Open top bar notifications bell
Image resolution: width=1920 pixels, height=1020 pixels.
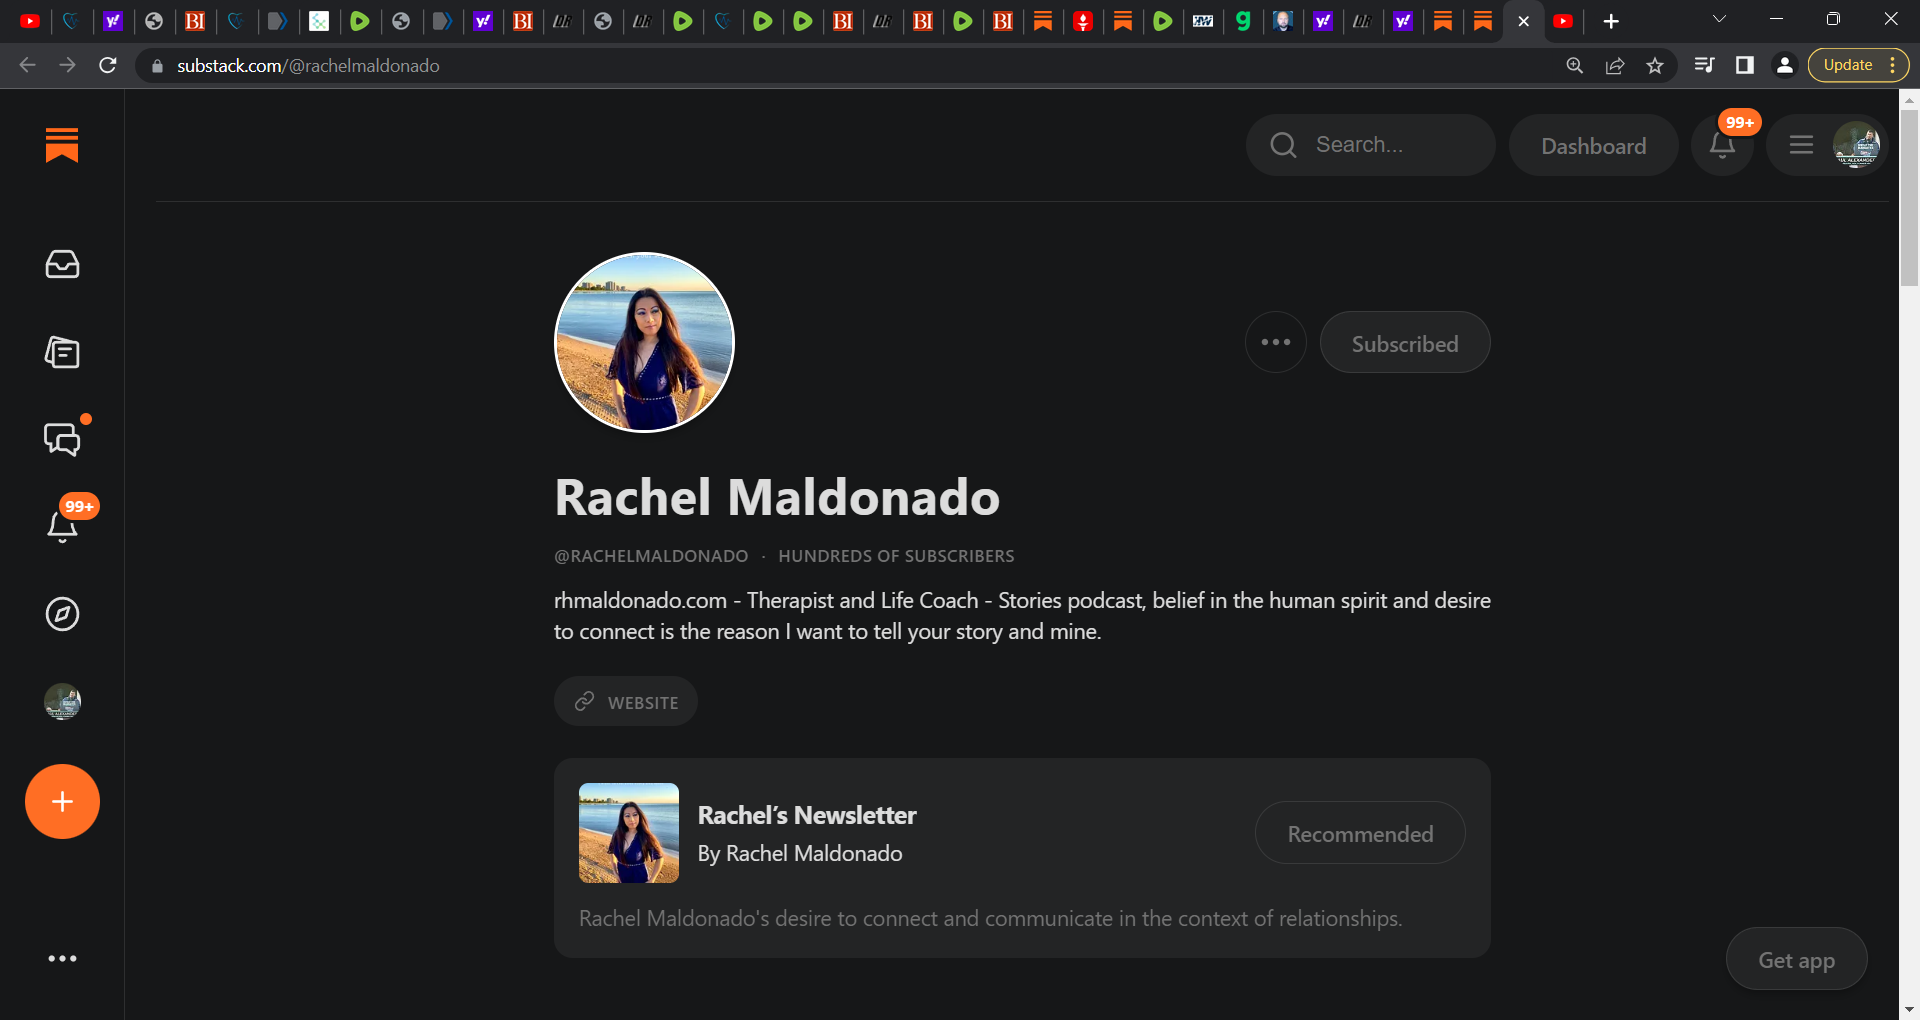pos(1722,146)
